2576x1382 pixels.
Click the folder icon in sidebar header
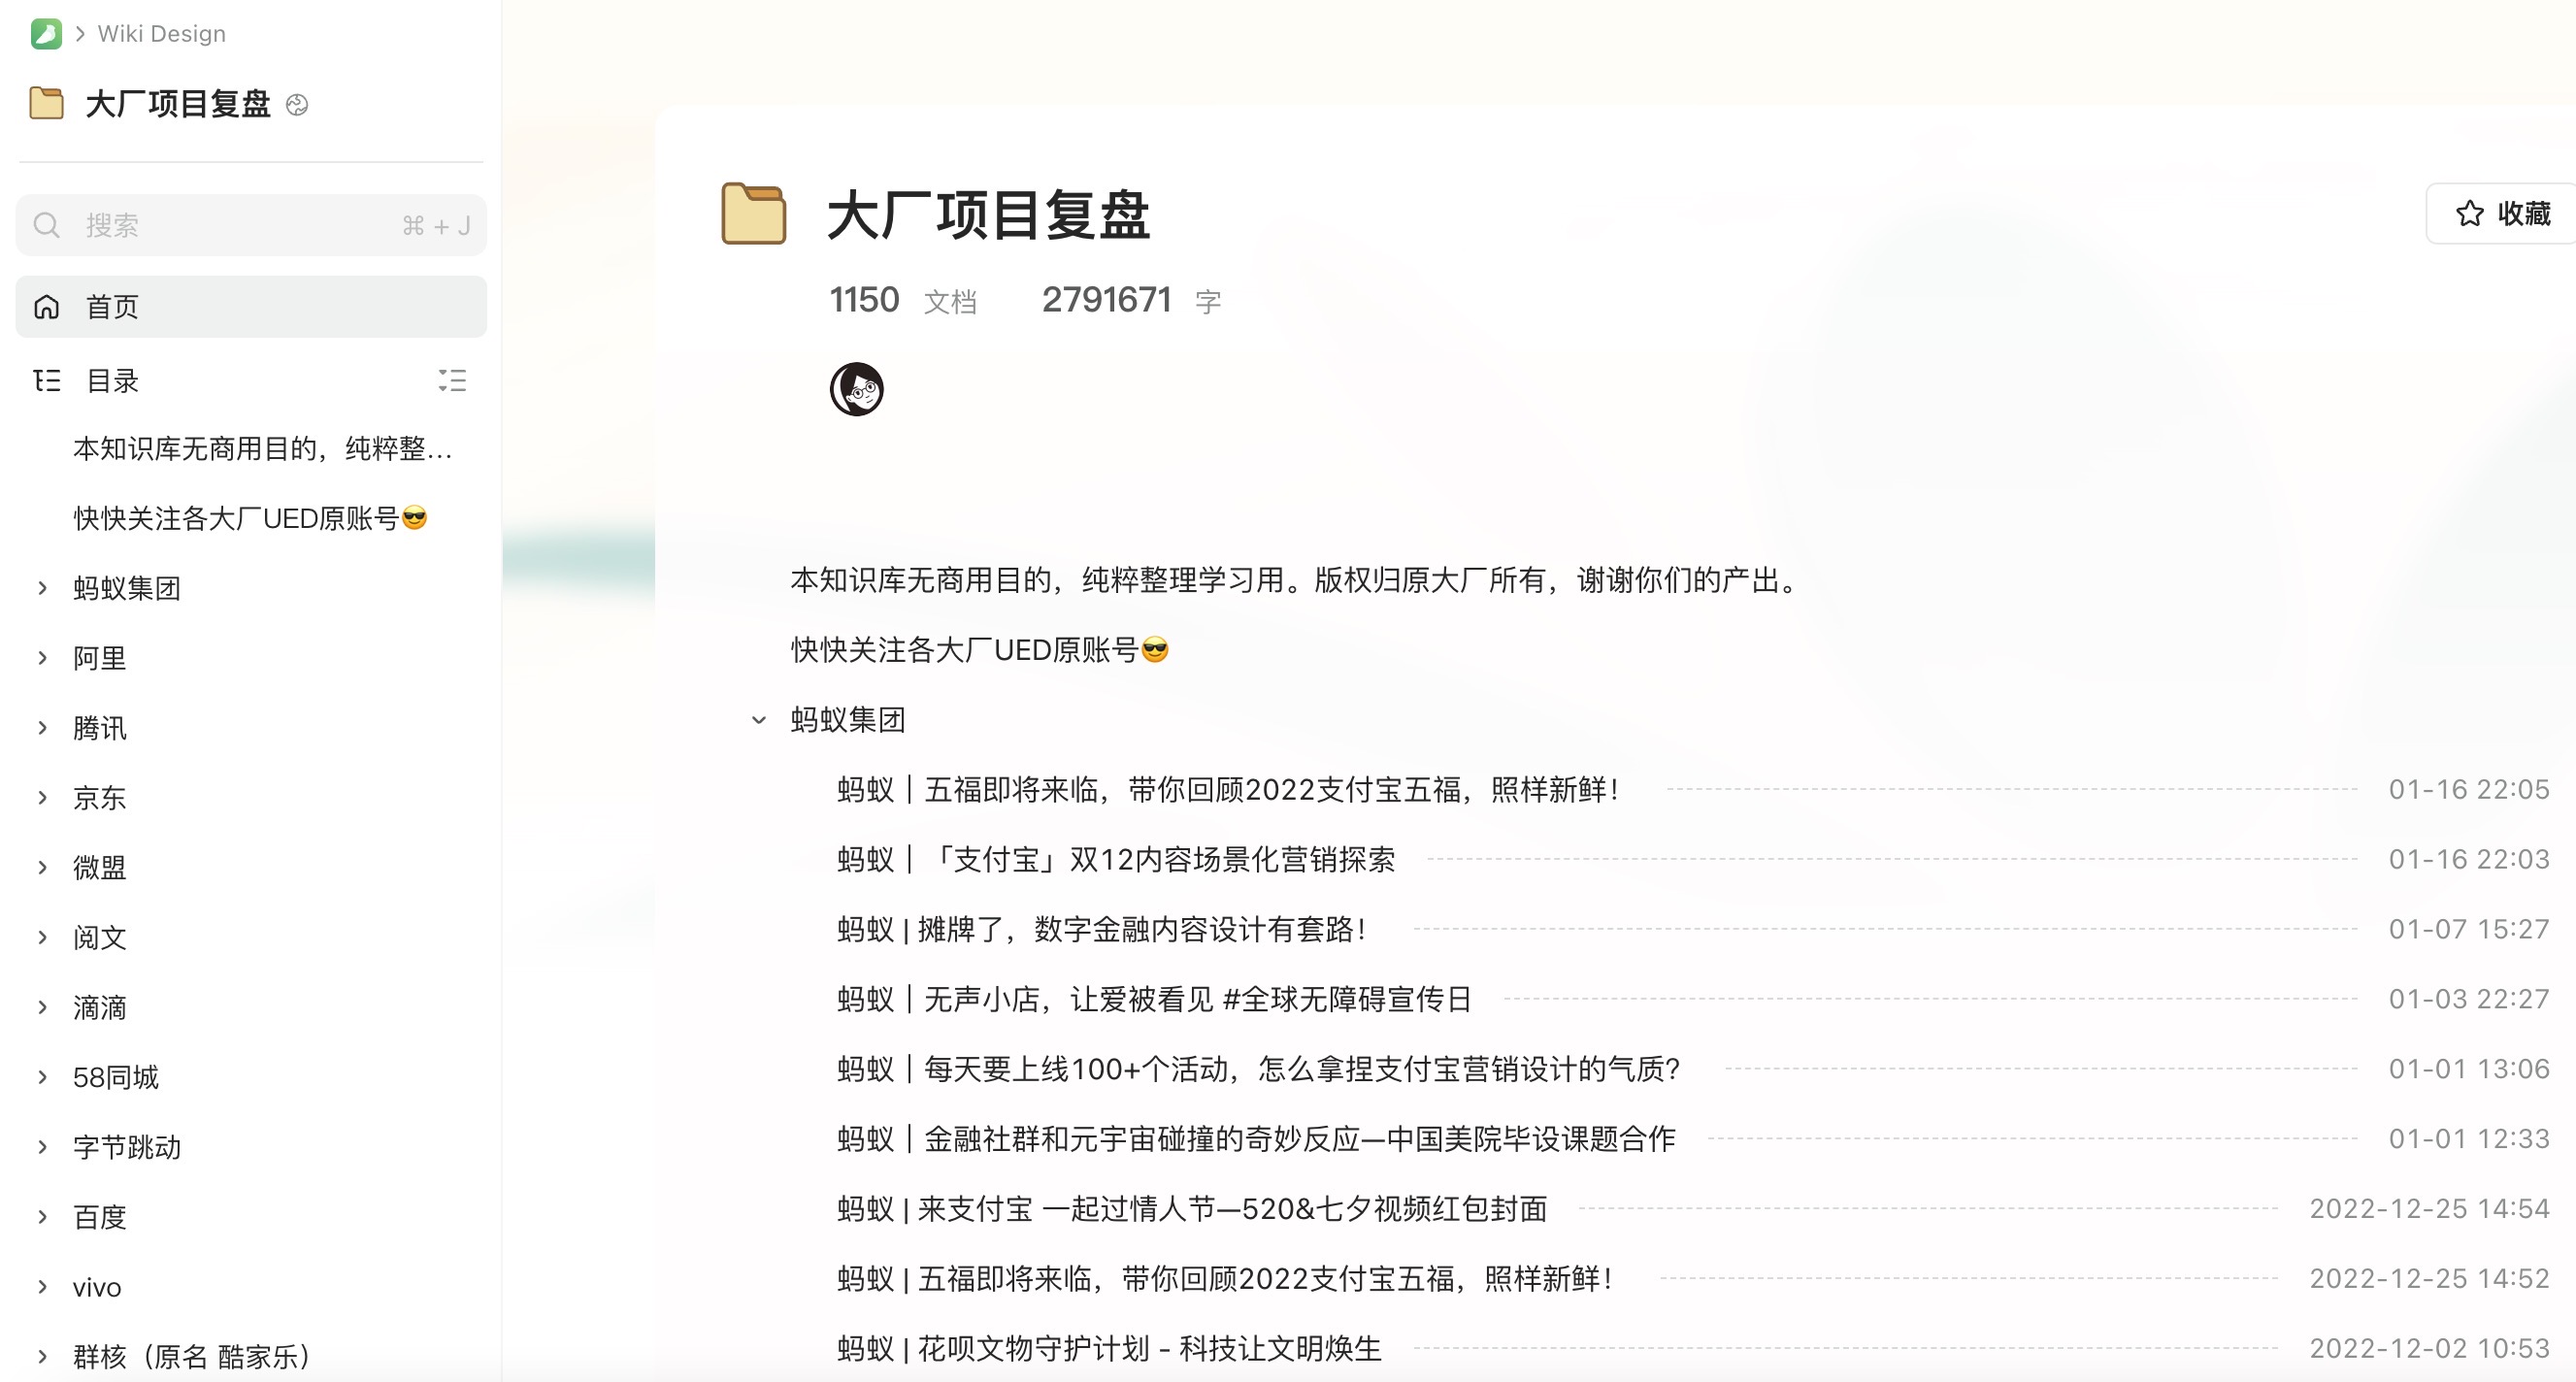pyautogui.click(x=47, y=103)
